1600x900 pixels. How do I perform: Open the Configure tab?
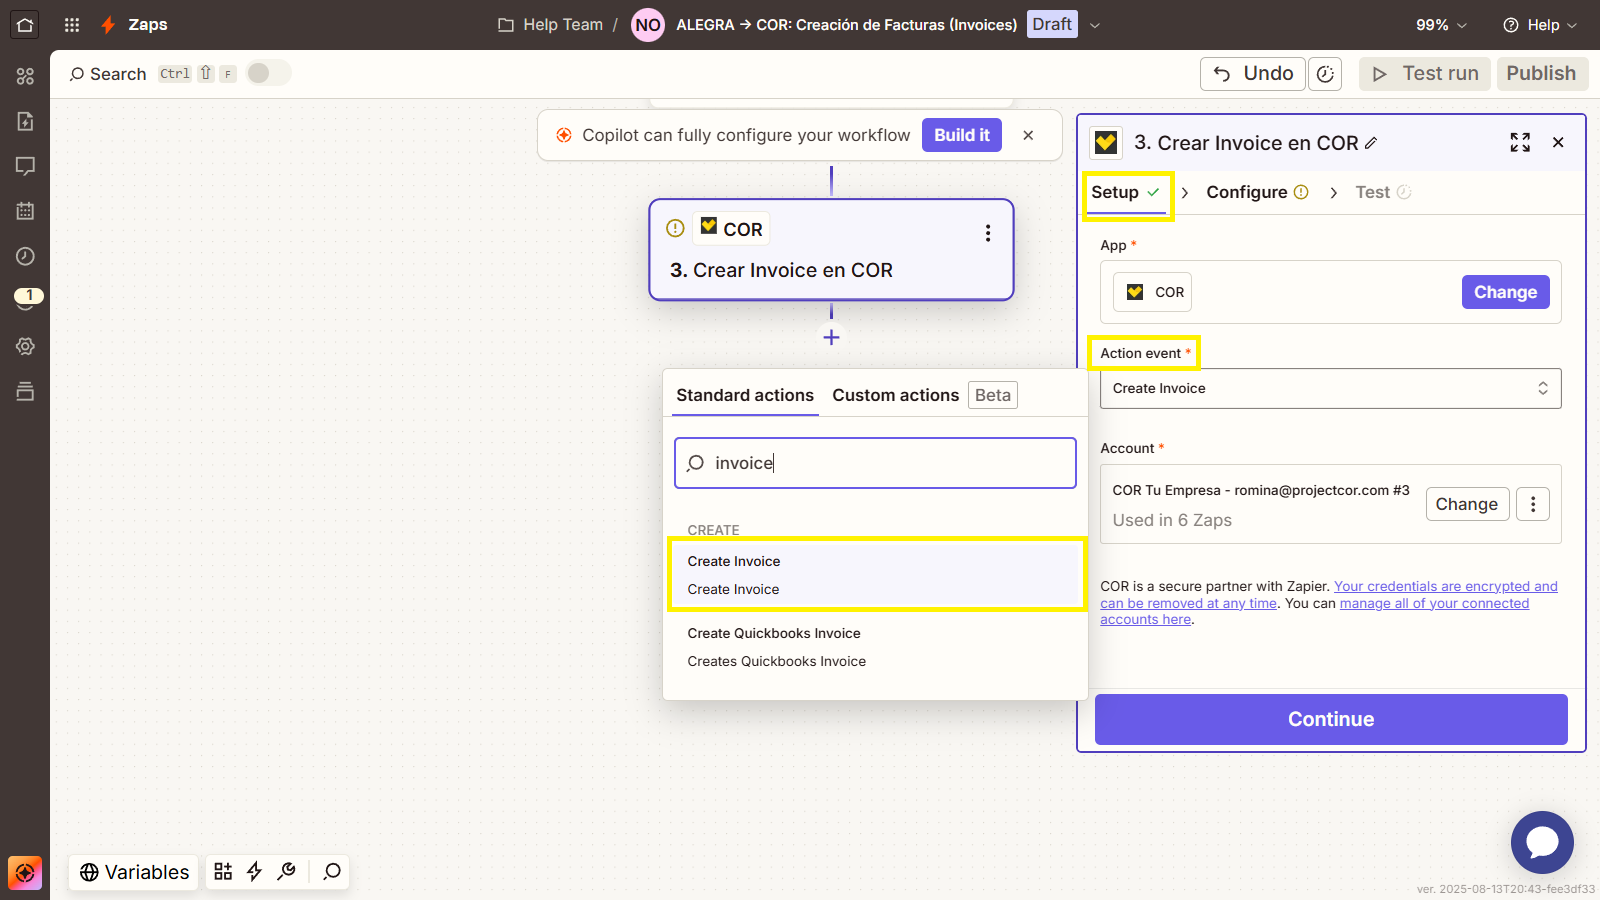[x=1257, y=192]
